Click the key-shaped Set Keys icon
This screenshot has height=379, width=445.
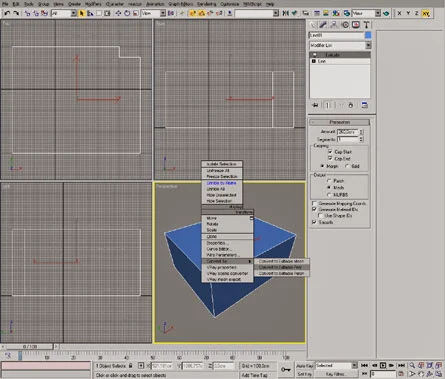pyautogui.click(x=286, y=369)
